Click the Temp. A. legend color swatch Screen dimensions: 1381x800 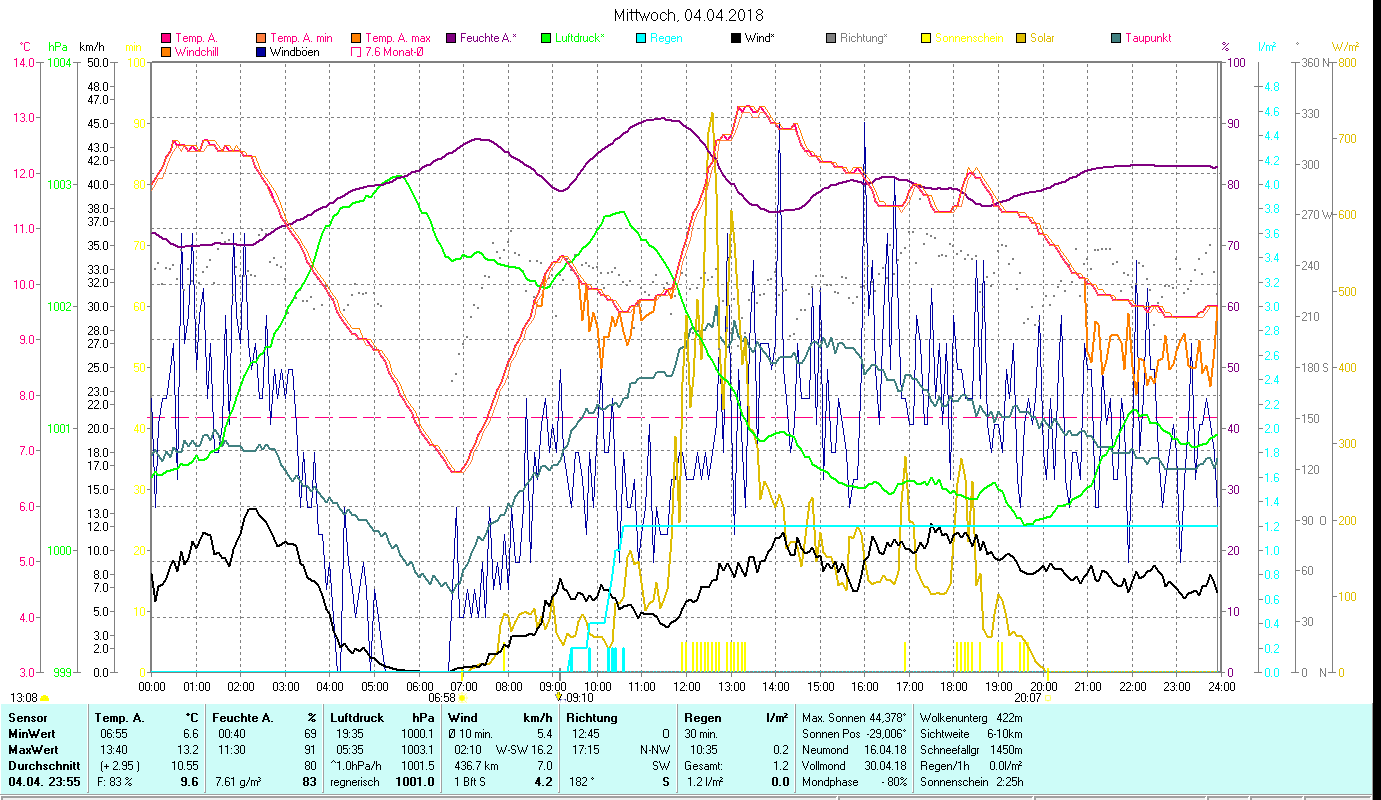coord(165,38)
